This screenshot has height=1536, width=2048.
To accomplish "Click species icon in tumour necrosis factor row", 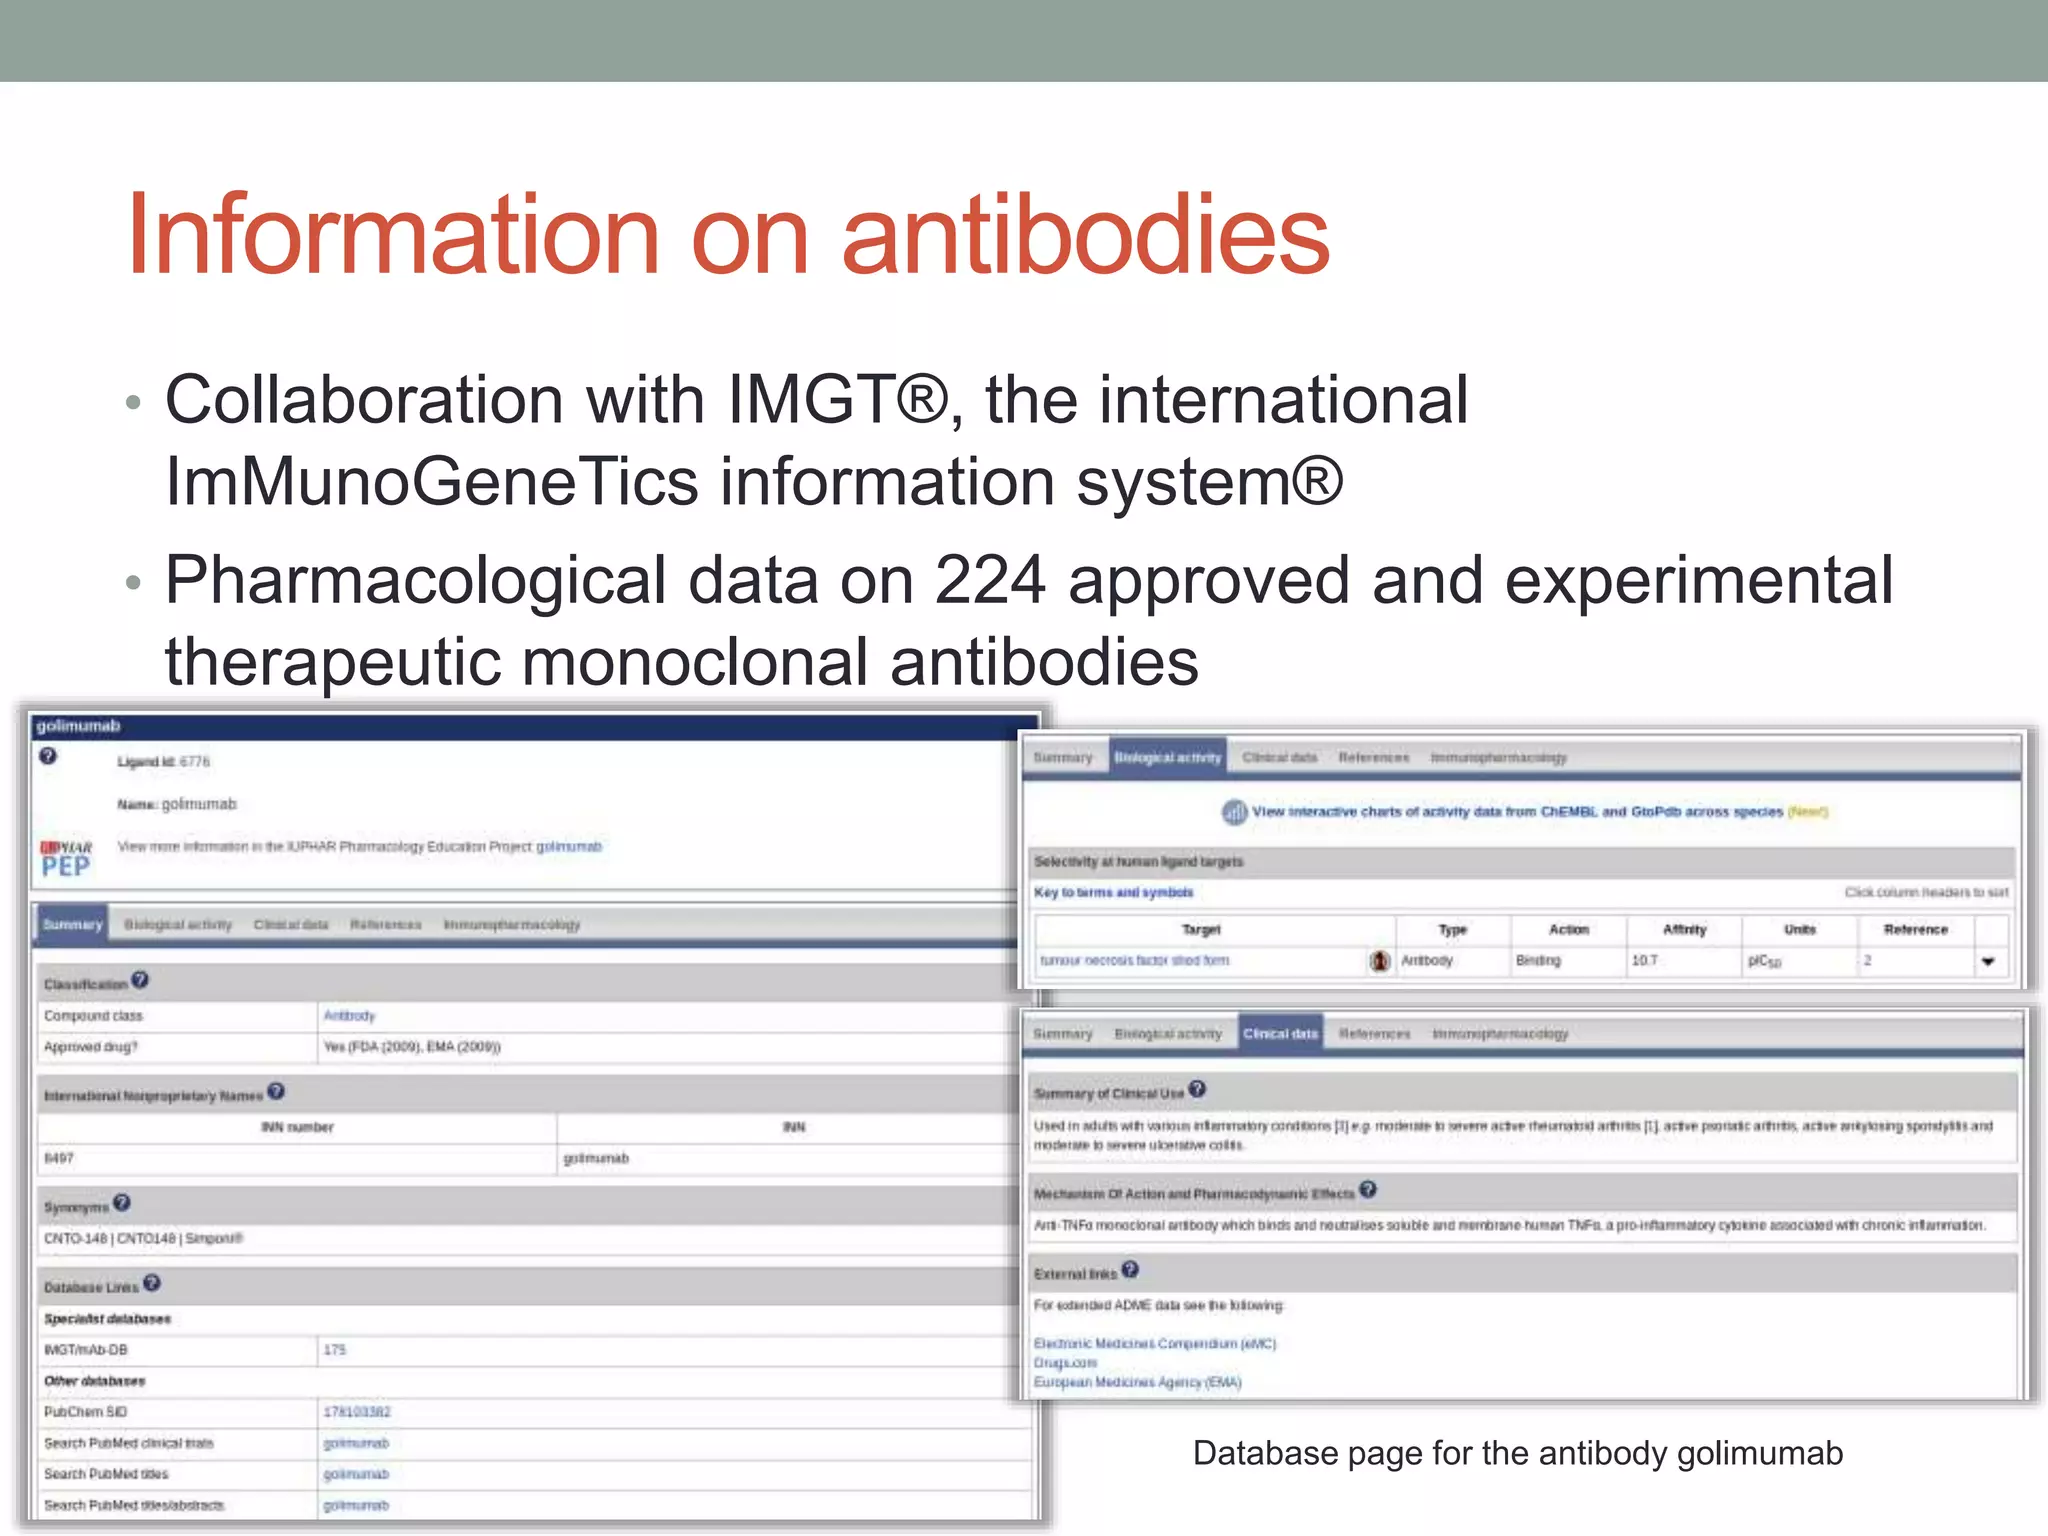I will [x=1380, y=961].
